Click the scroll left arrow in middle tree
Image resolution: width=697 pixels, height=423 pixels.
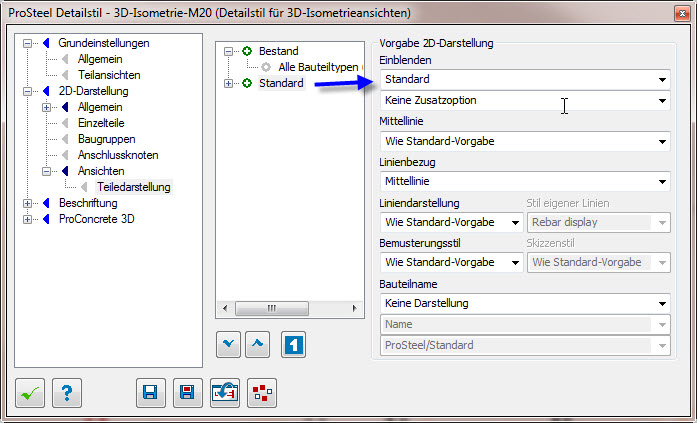point(225,308)
